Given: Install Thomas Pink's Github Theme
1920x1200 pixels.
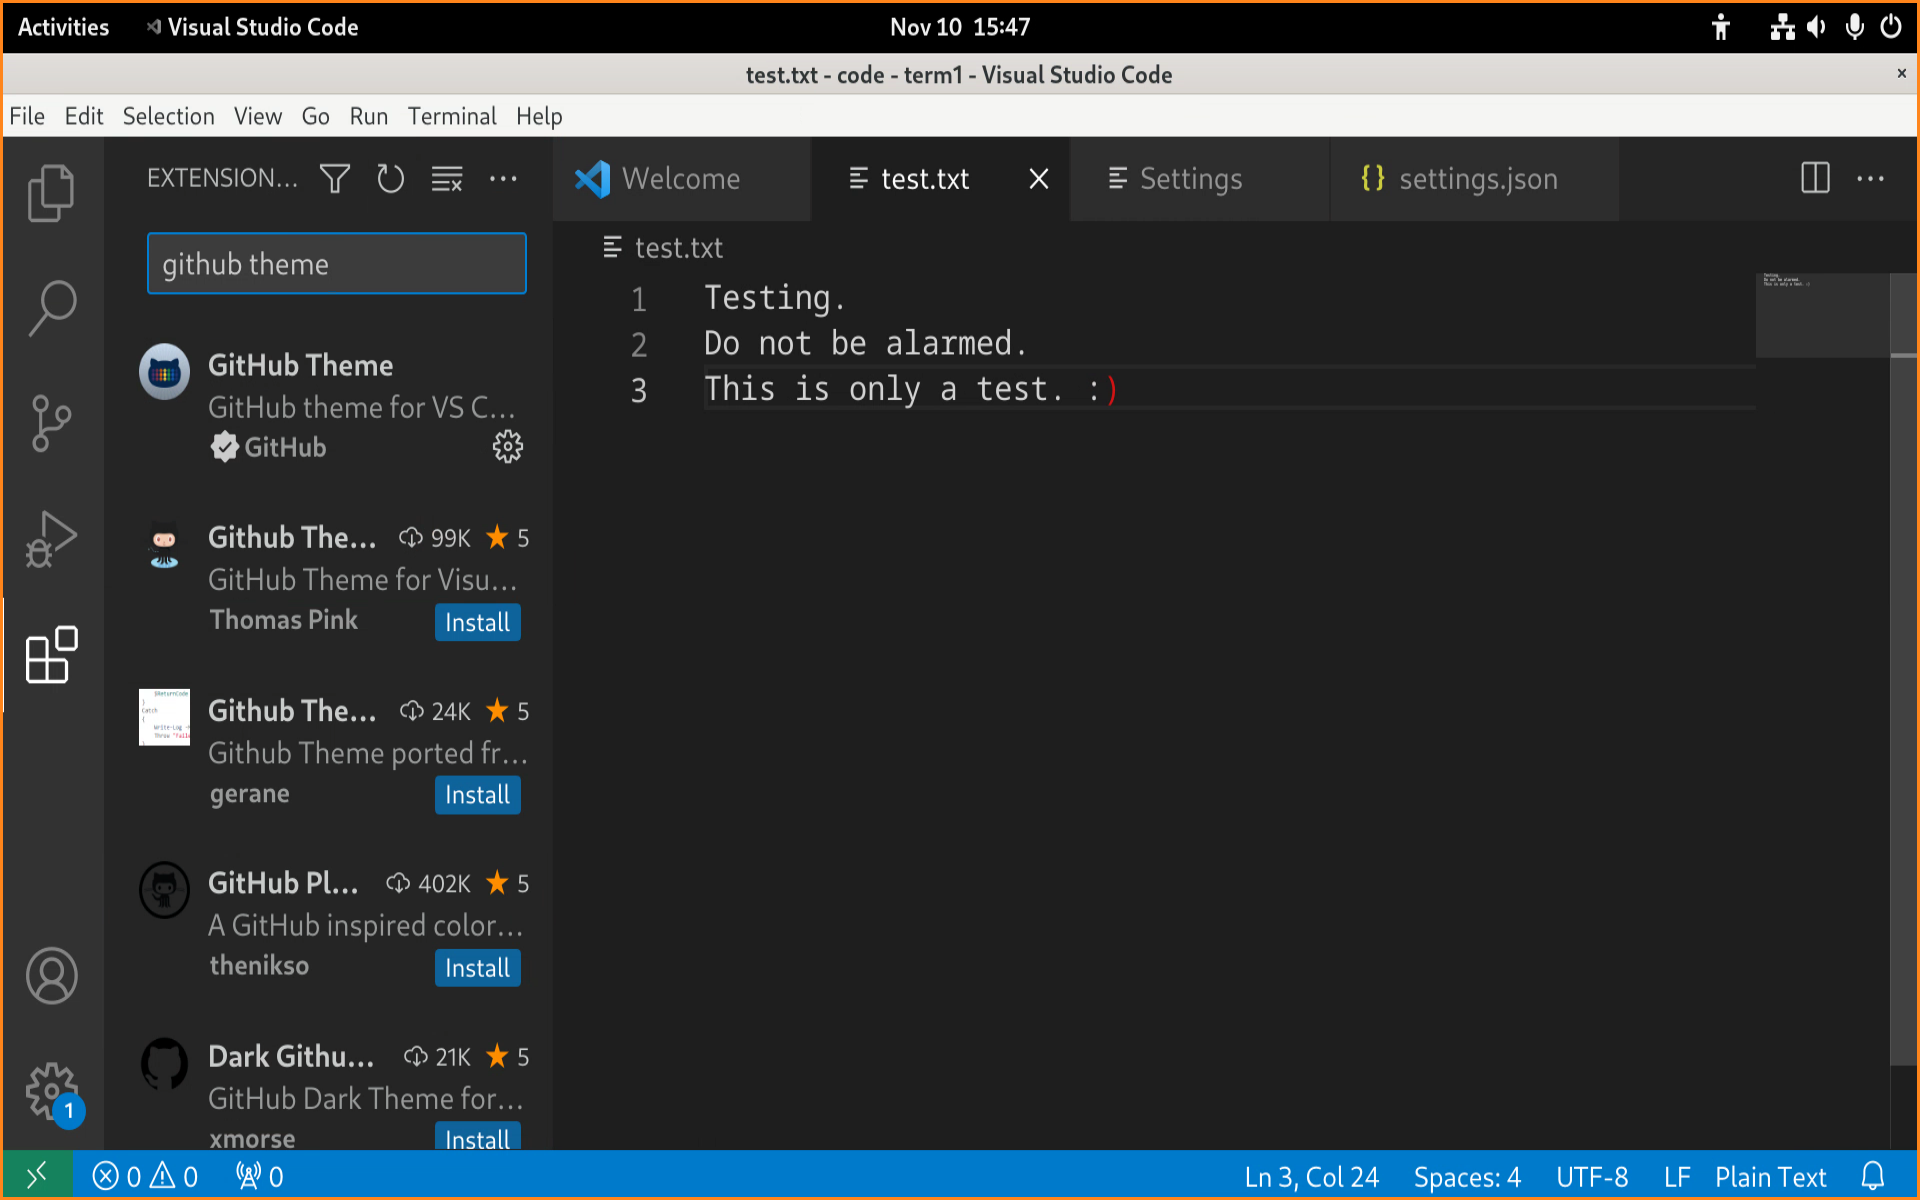Looking at the screenshot, I should (477, 622).
